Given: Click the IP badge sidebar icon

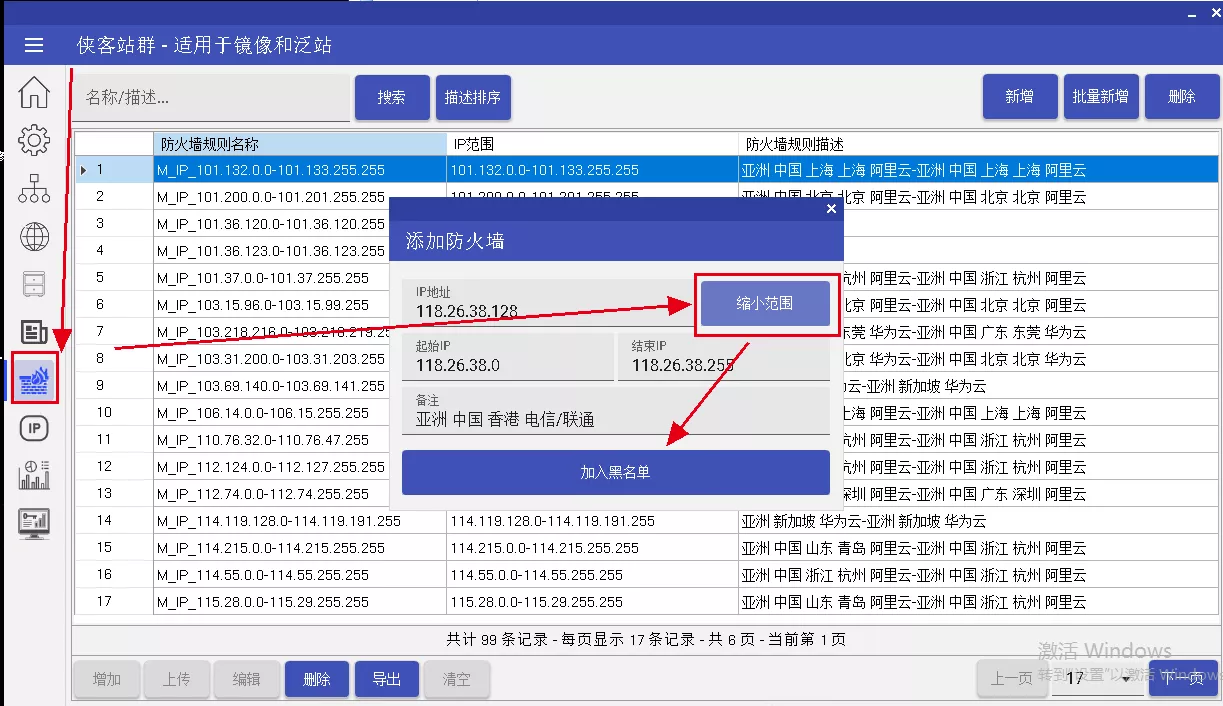Looking at the screenshot, I should click(x=34, y=429).
